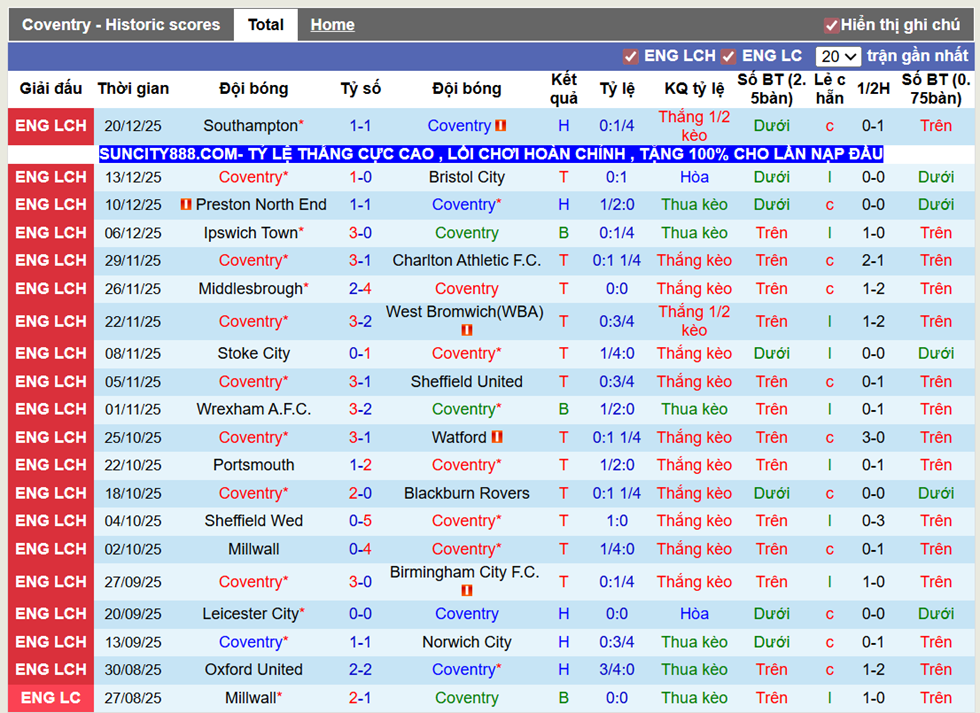Click the red card icon beside Coventry on 20/12/25
Viewport: 980px width, 713px height.
(501, 126)
